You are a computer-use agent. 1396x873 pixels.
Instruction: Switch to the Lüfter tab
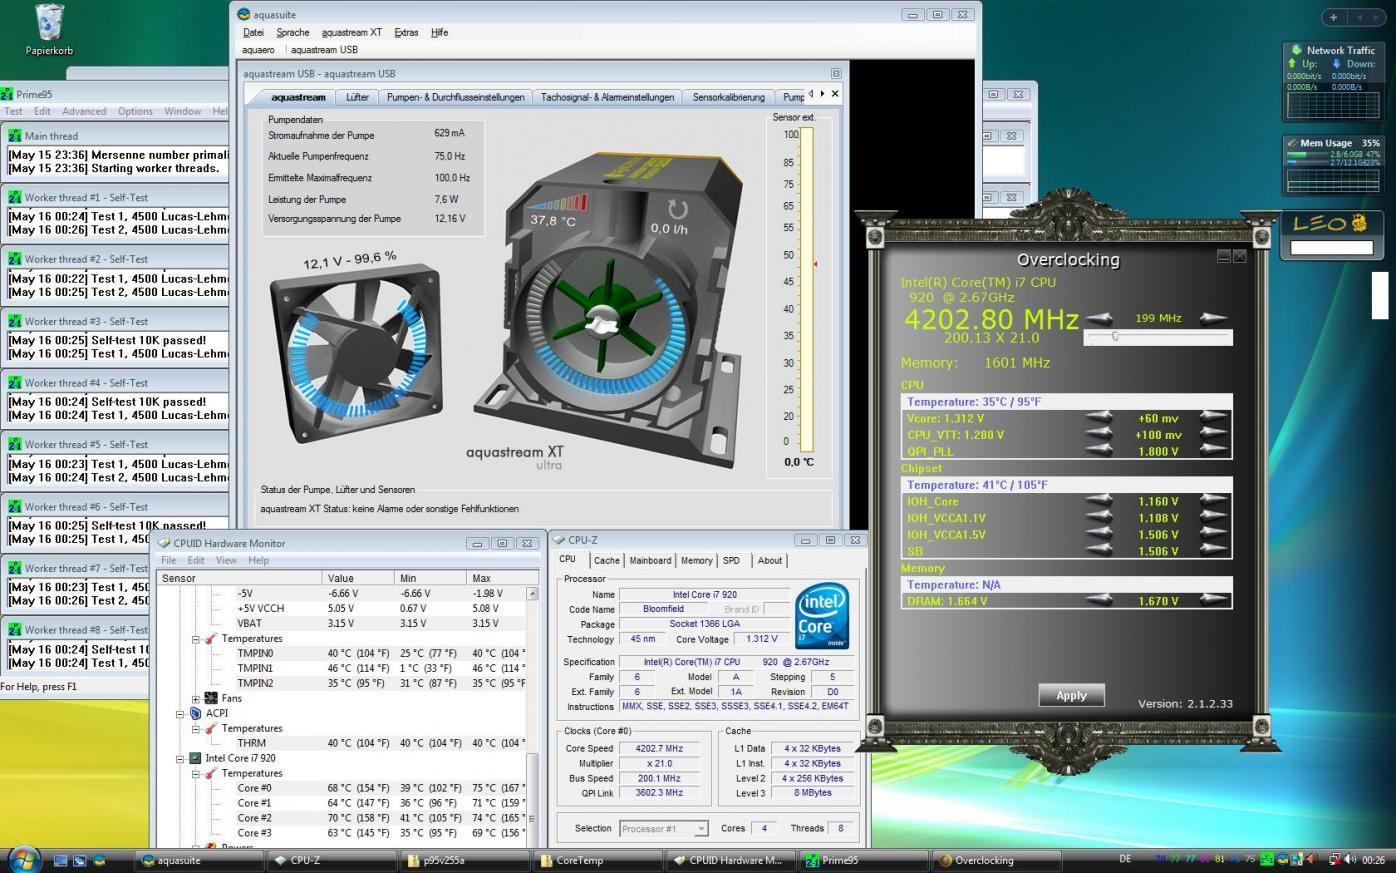click(x=357, y=97)
